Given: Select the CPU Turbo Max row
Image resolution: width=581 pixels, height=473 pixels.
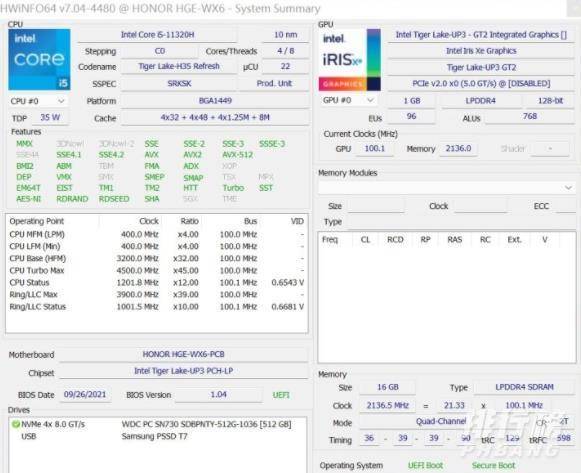Looking at the screenshot, I should pos(157,270).
